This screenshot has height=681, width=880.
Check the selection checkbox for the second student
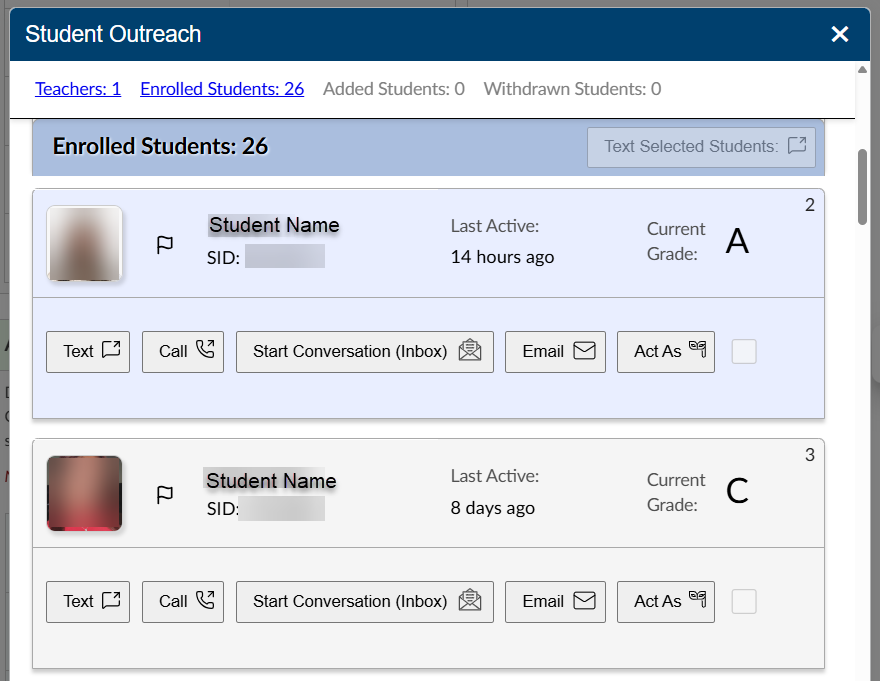[x=744, y=601]
